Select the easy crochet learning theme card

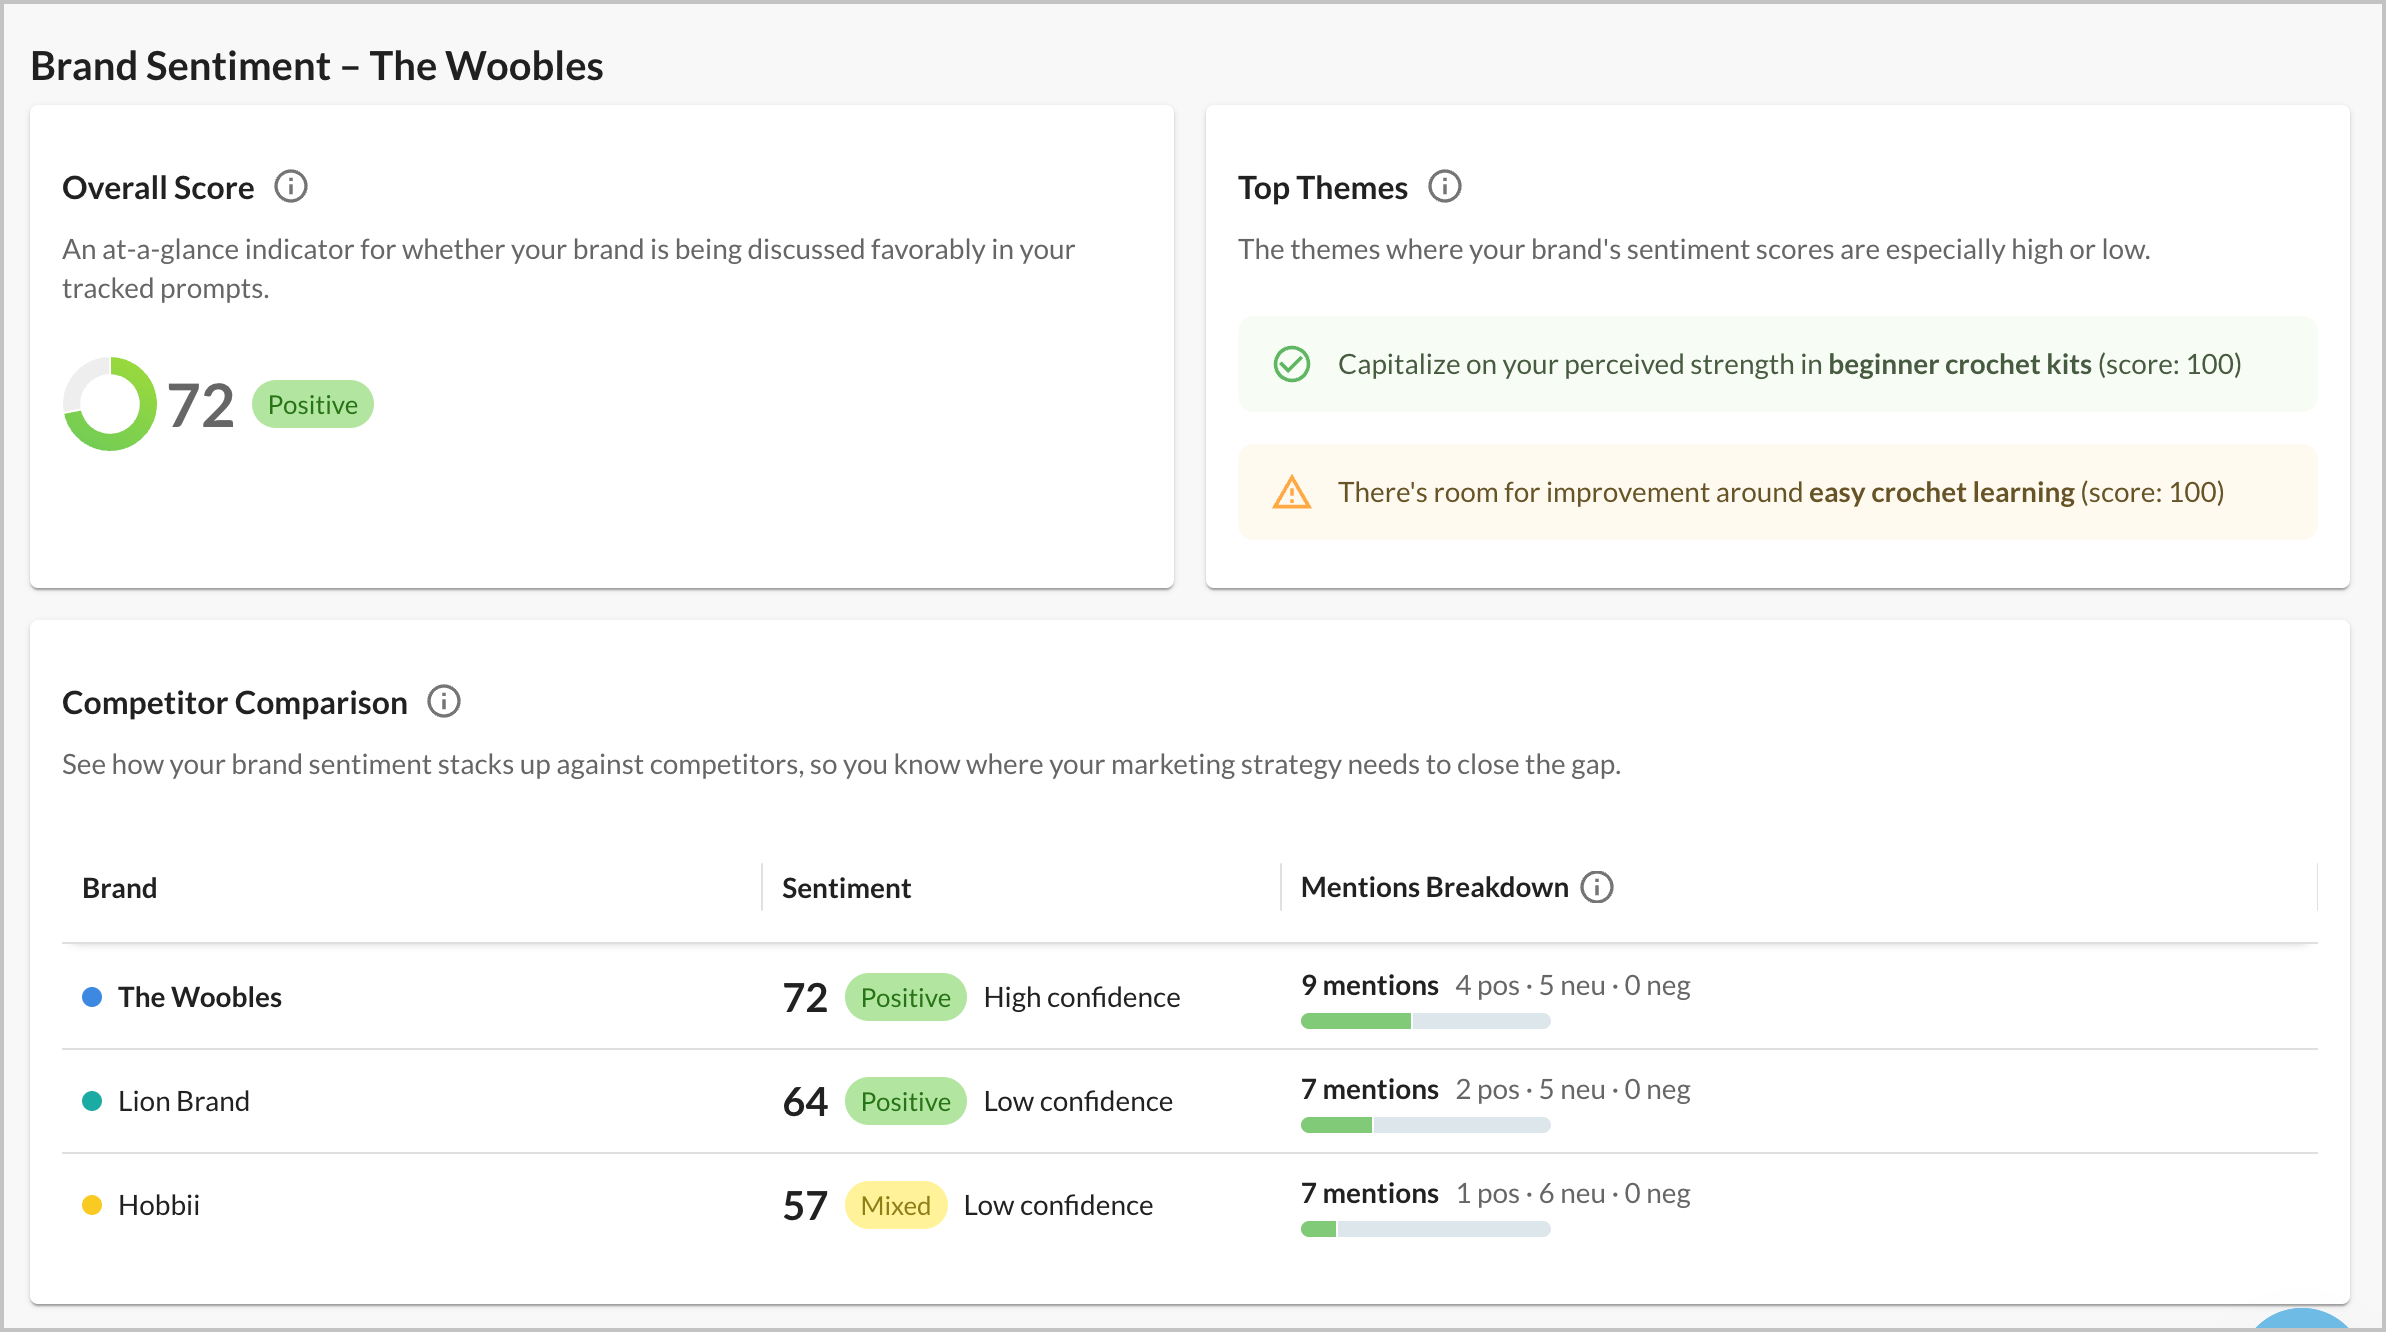pos(1778,492)
